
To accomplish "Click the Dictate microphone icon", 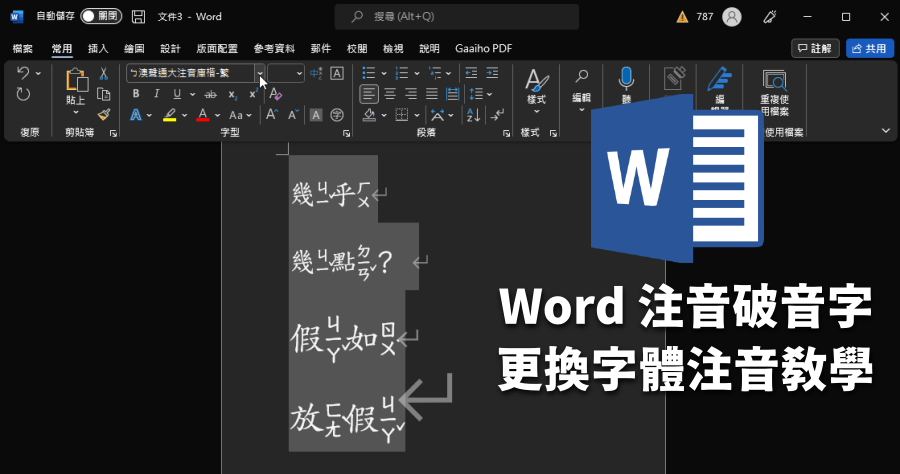I will (x=626, y=79).
